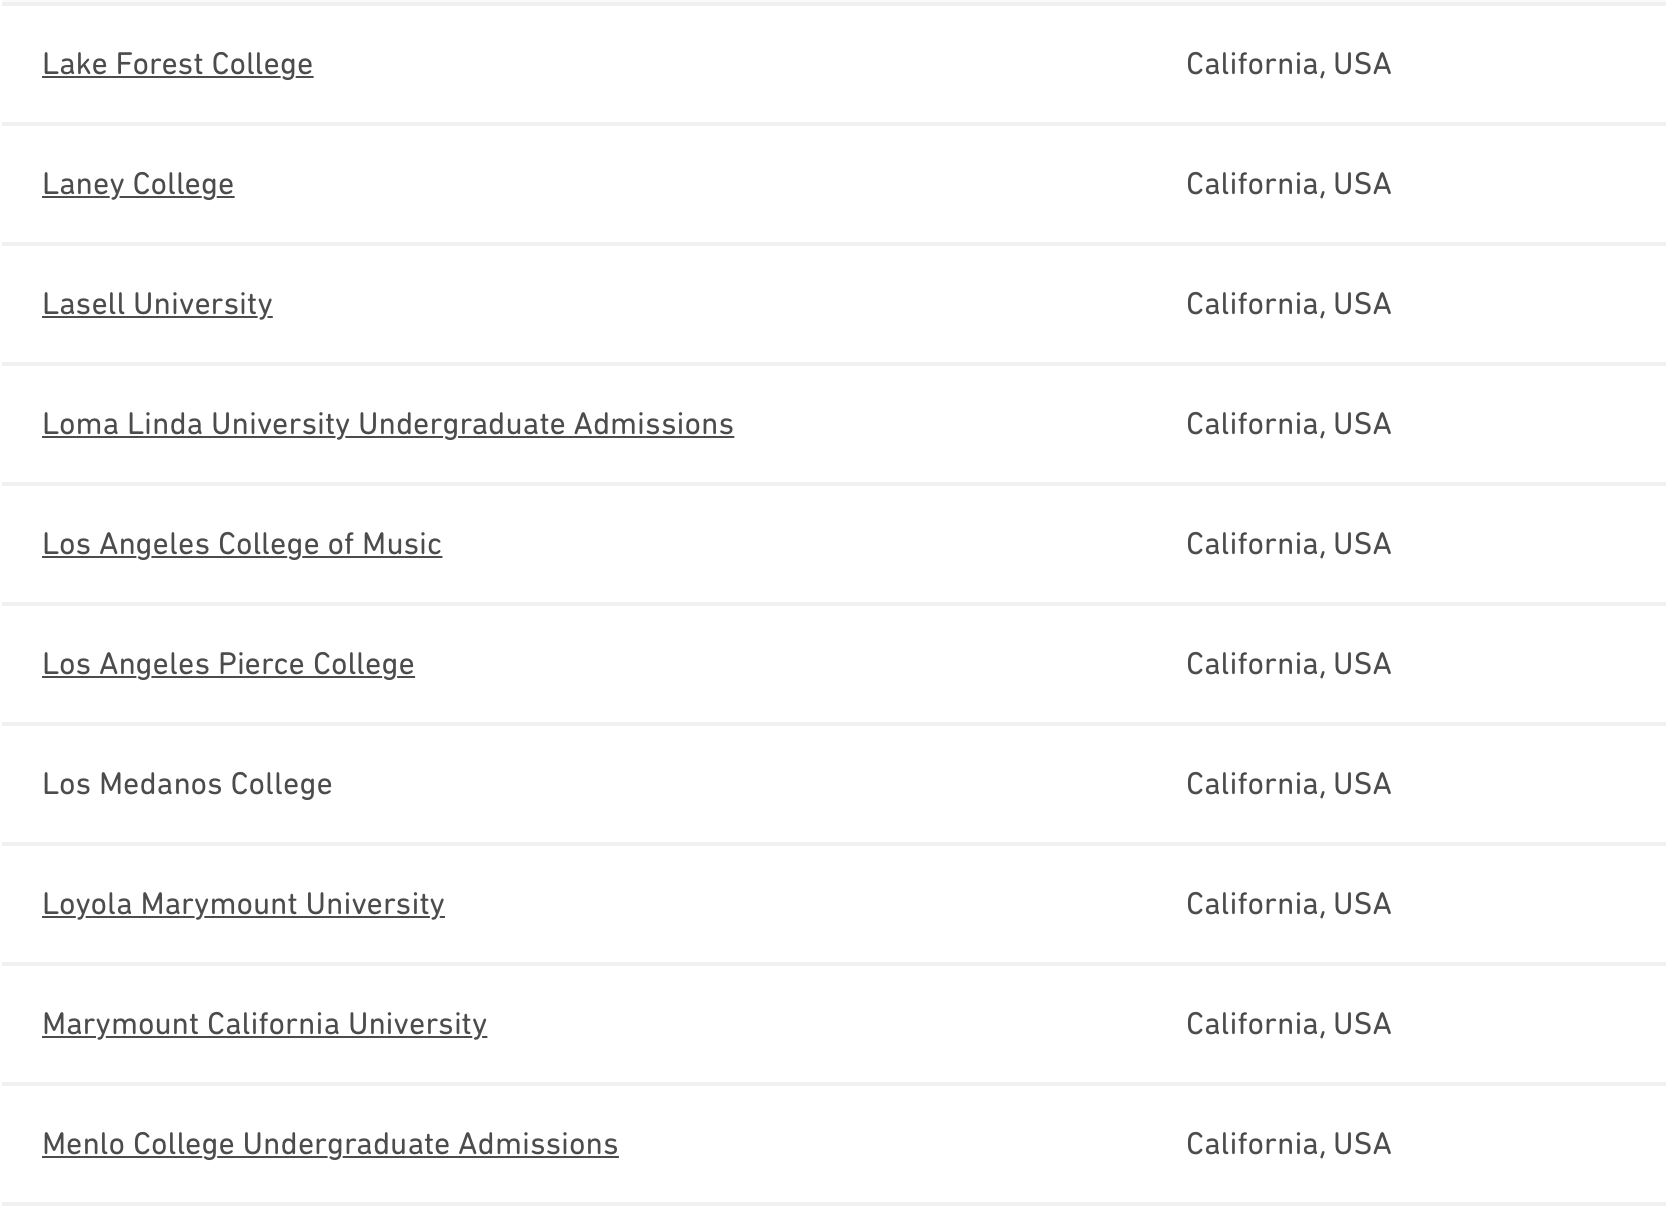Select California, USA beside Los Medanos College
The image size is (1668, 1208).
point(1288,784)
